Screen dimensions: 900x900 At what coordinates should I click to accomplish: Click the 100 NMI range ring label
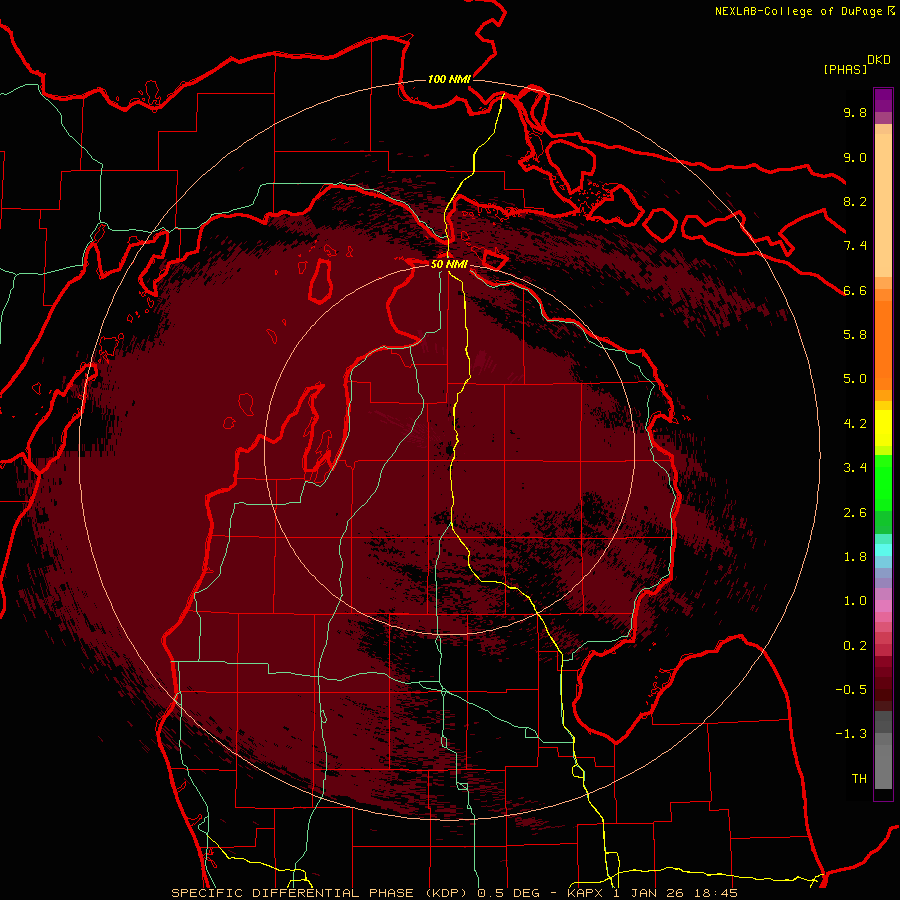pyautogui.click(x=449, y=79)
